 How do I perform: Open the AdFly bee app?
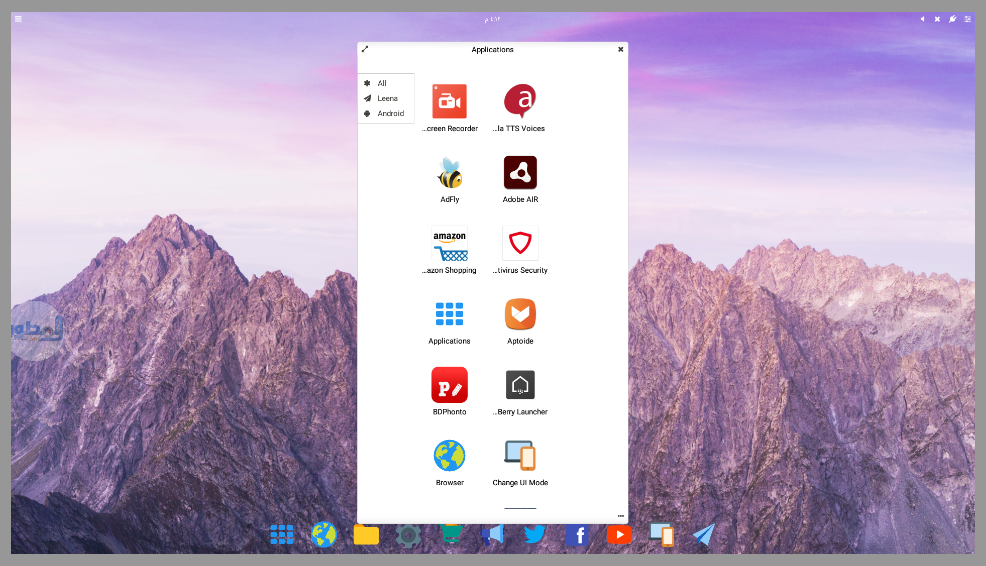[450, 173]
